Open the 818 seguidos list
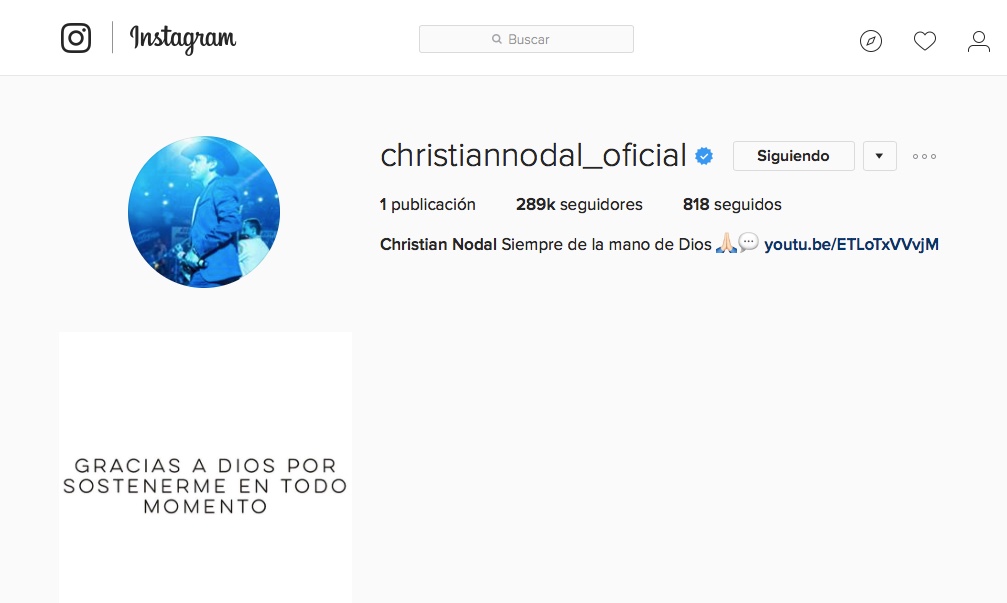This screenshot has height=603, width=1007. 732,204
